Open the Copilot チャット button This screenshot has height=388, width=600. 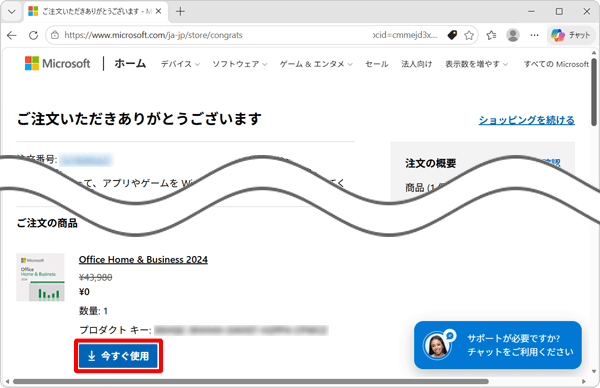pyautogui.click(x=571, y=35)
